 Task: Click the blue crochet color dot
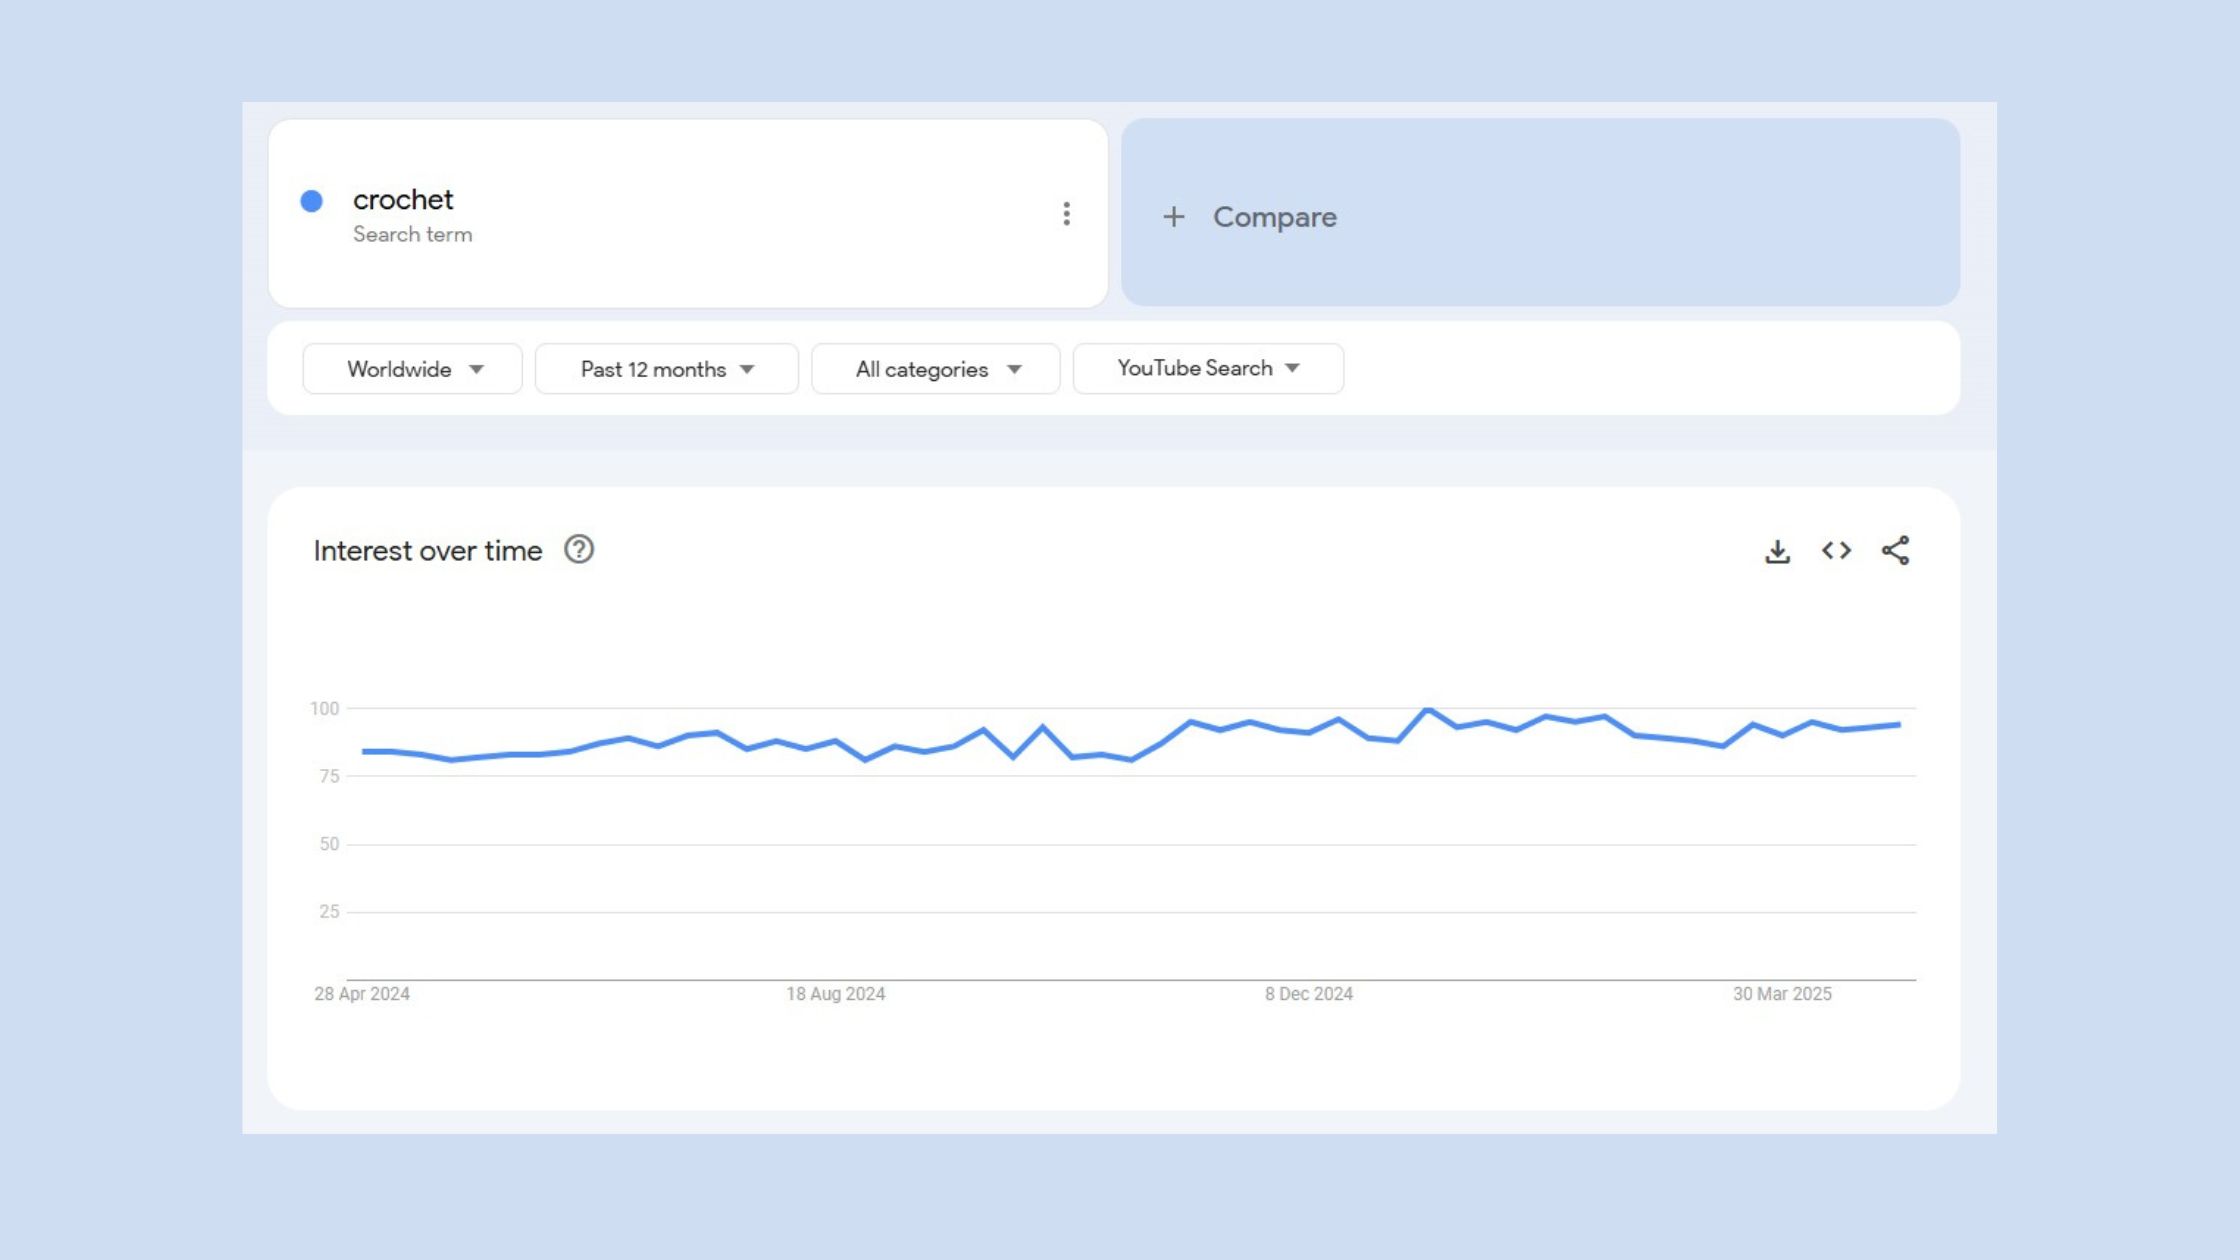tap(312, 201)
